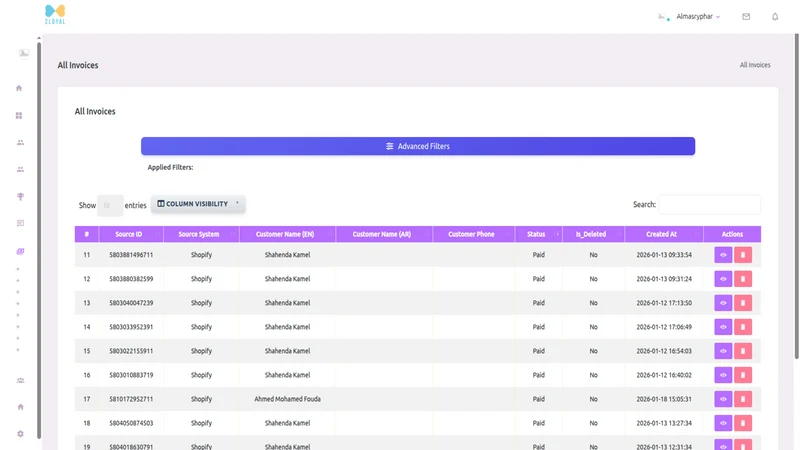Sort by the Customer Name (AR) column header
The image size is (800, 450).
tap(384, 234)
